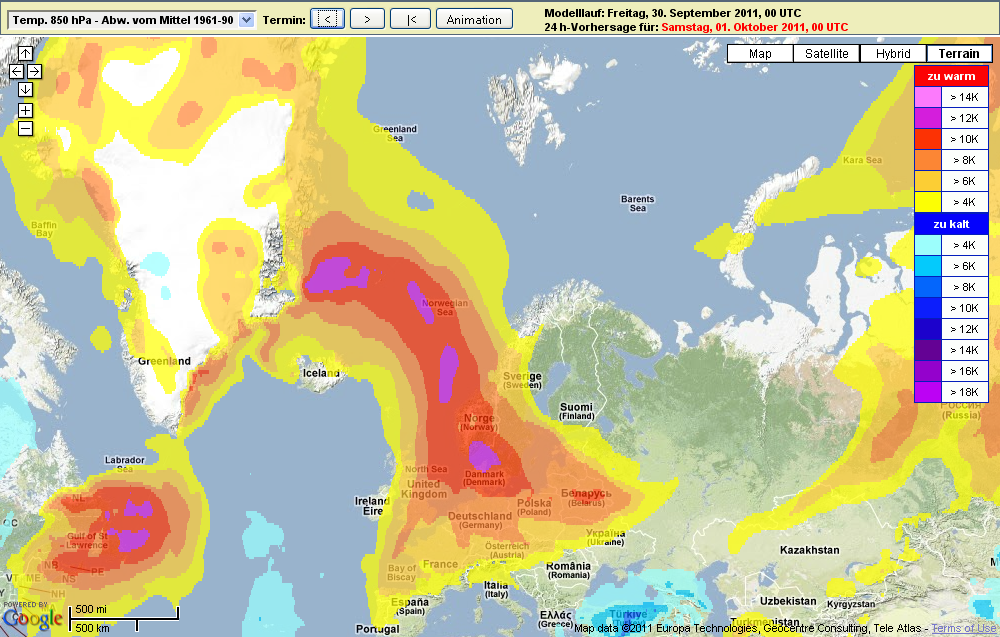Click the Norge (Norway) map label
Screen dimensions: 1000x637
tap(479, 422)
